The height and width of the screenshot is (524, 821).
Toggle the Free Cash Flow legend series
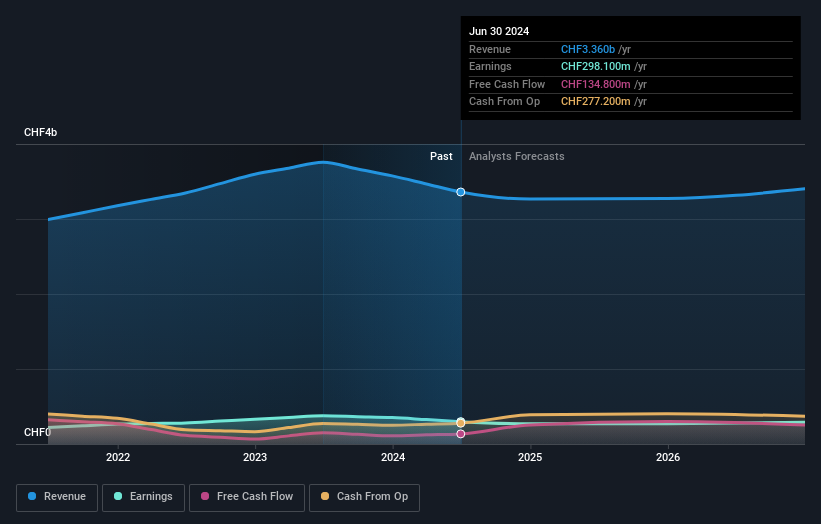pos(247,497)
